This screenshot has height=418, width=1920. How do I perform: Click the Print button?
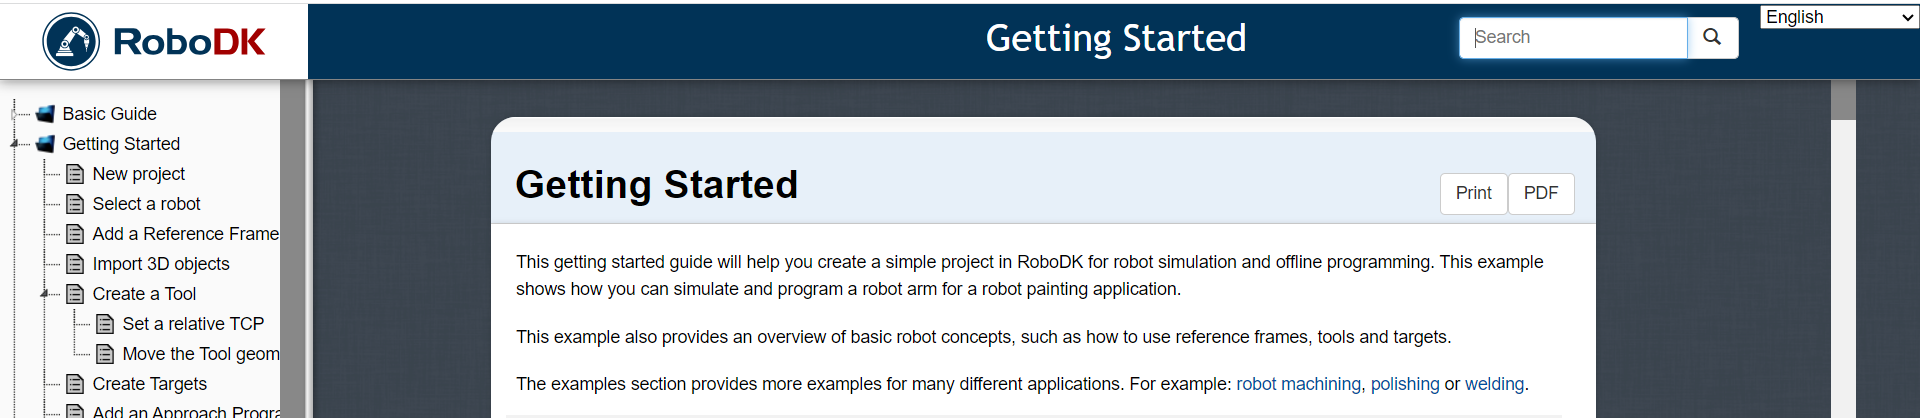coord(1473,193)
